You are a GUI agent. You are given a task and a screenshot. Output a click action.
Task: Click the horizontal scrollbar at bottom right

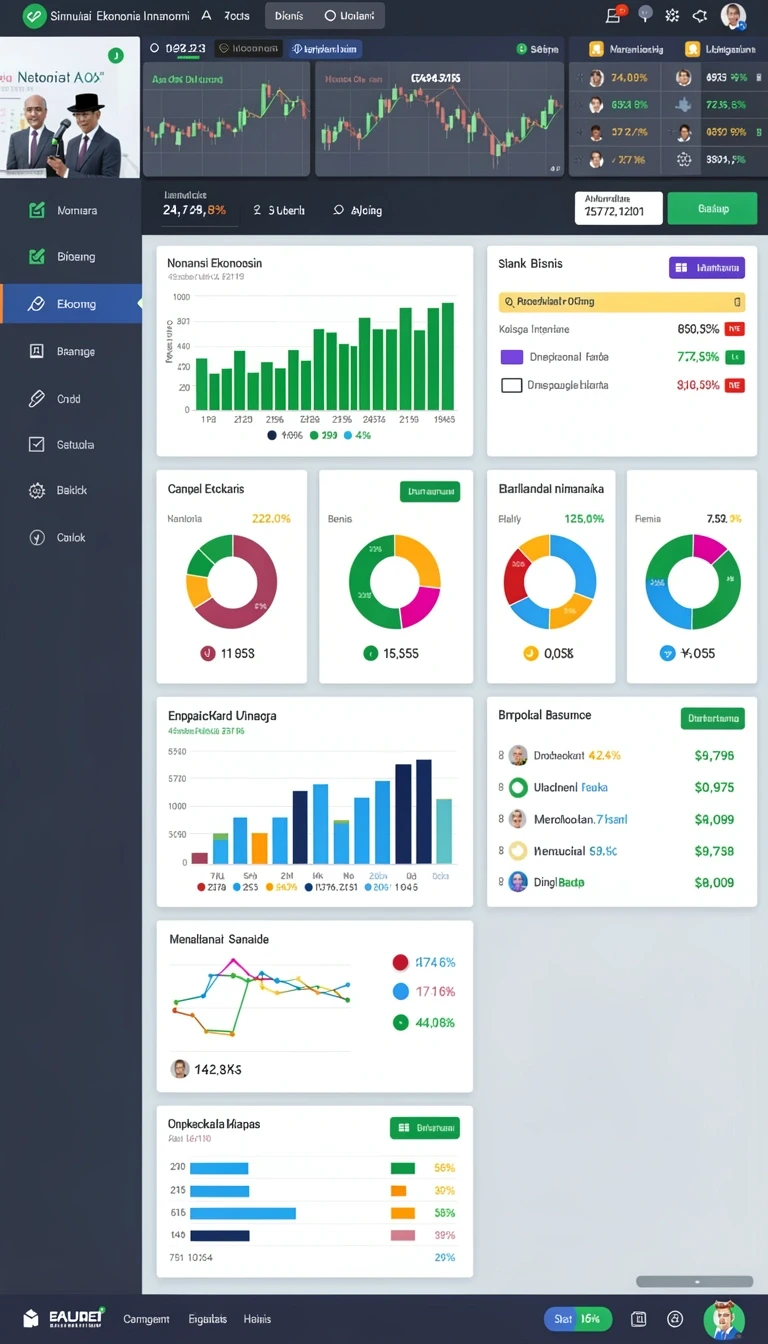tap(694, 1281)
